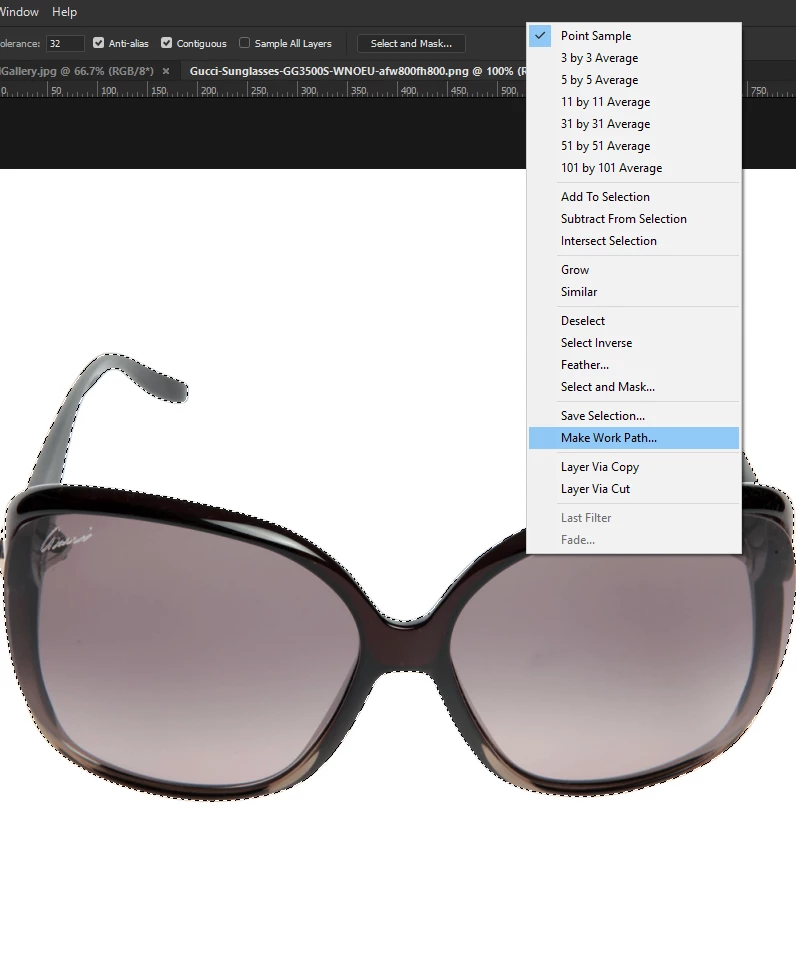Choose 11 by 11 Average sample size
796x965 pixels.
point(633,102)
